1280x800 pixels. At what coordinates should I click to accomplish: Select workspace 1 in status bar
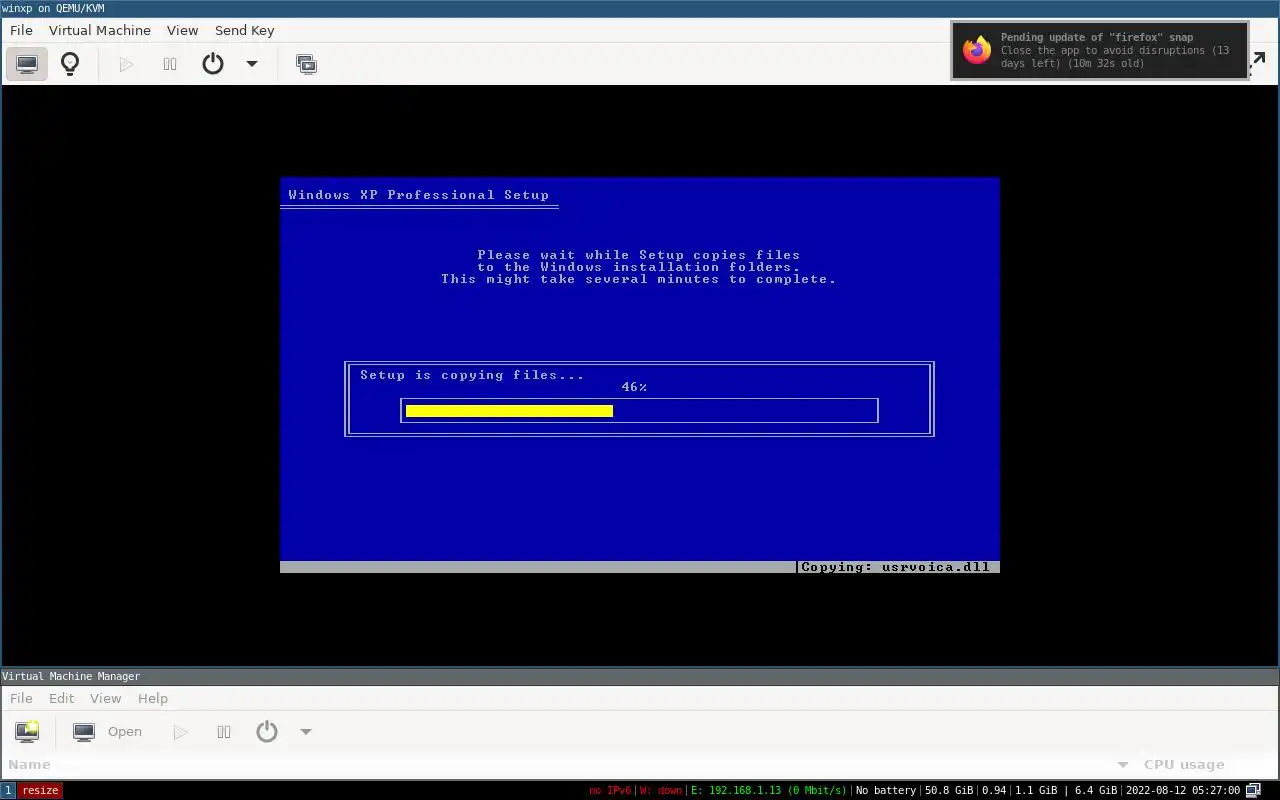pos(8,790)
